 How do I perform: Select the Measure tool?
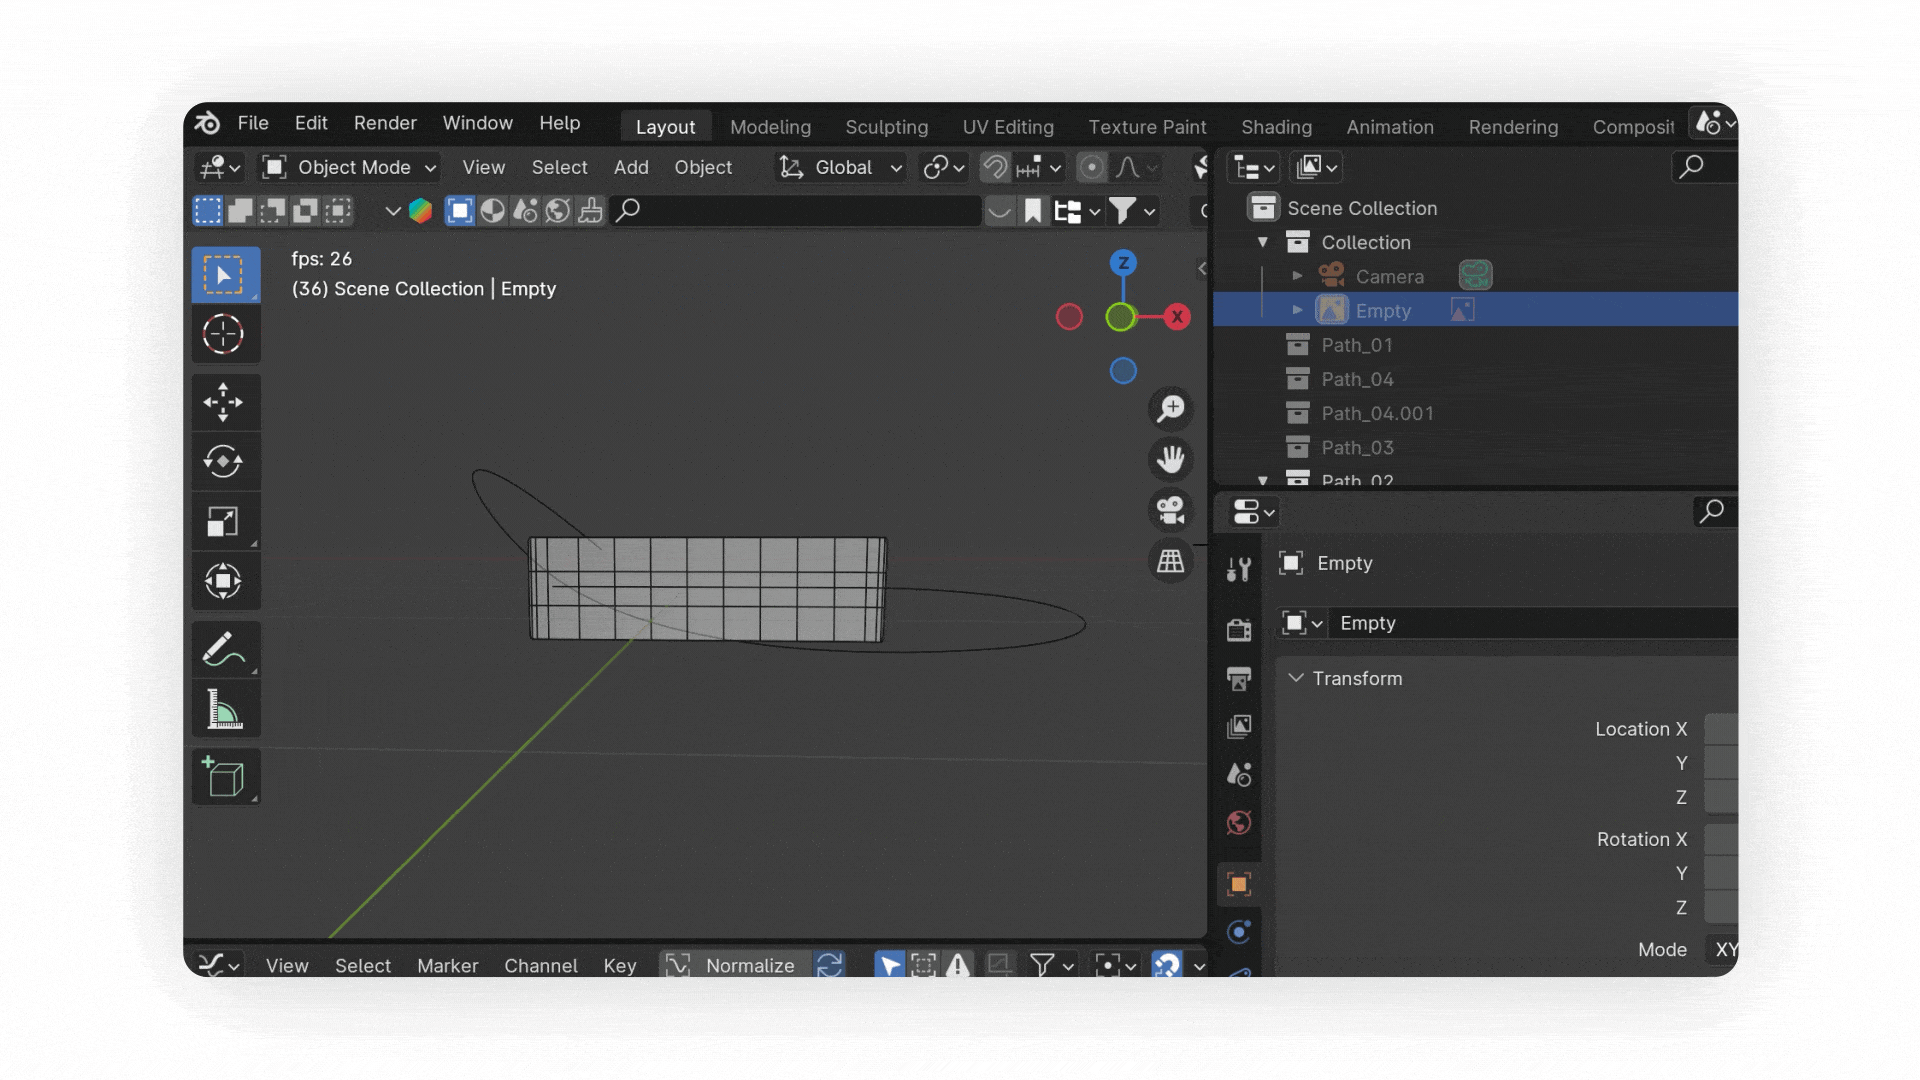point(223,710)
